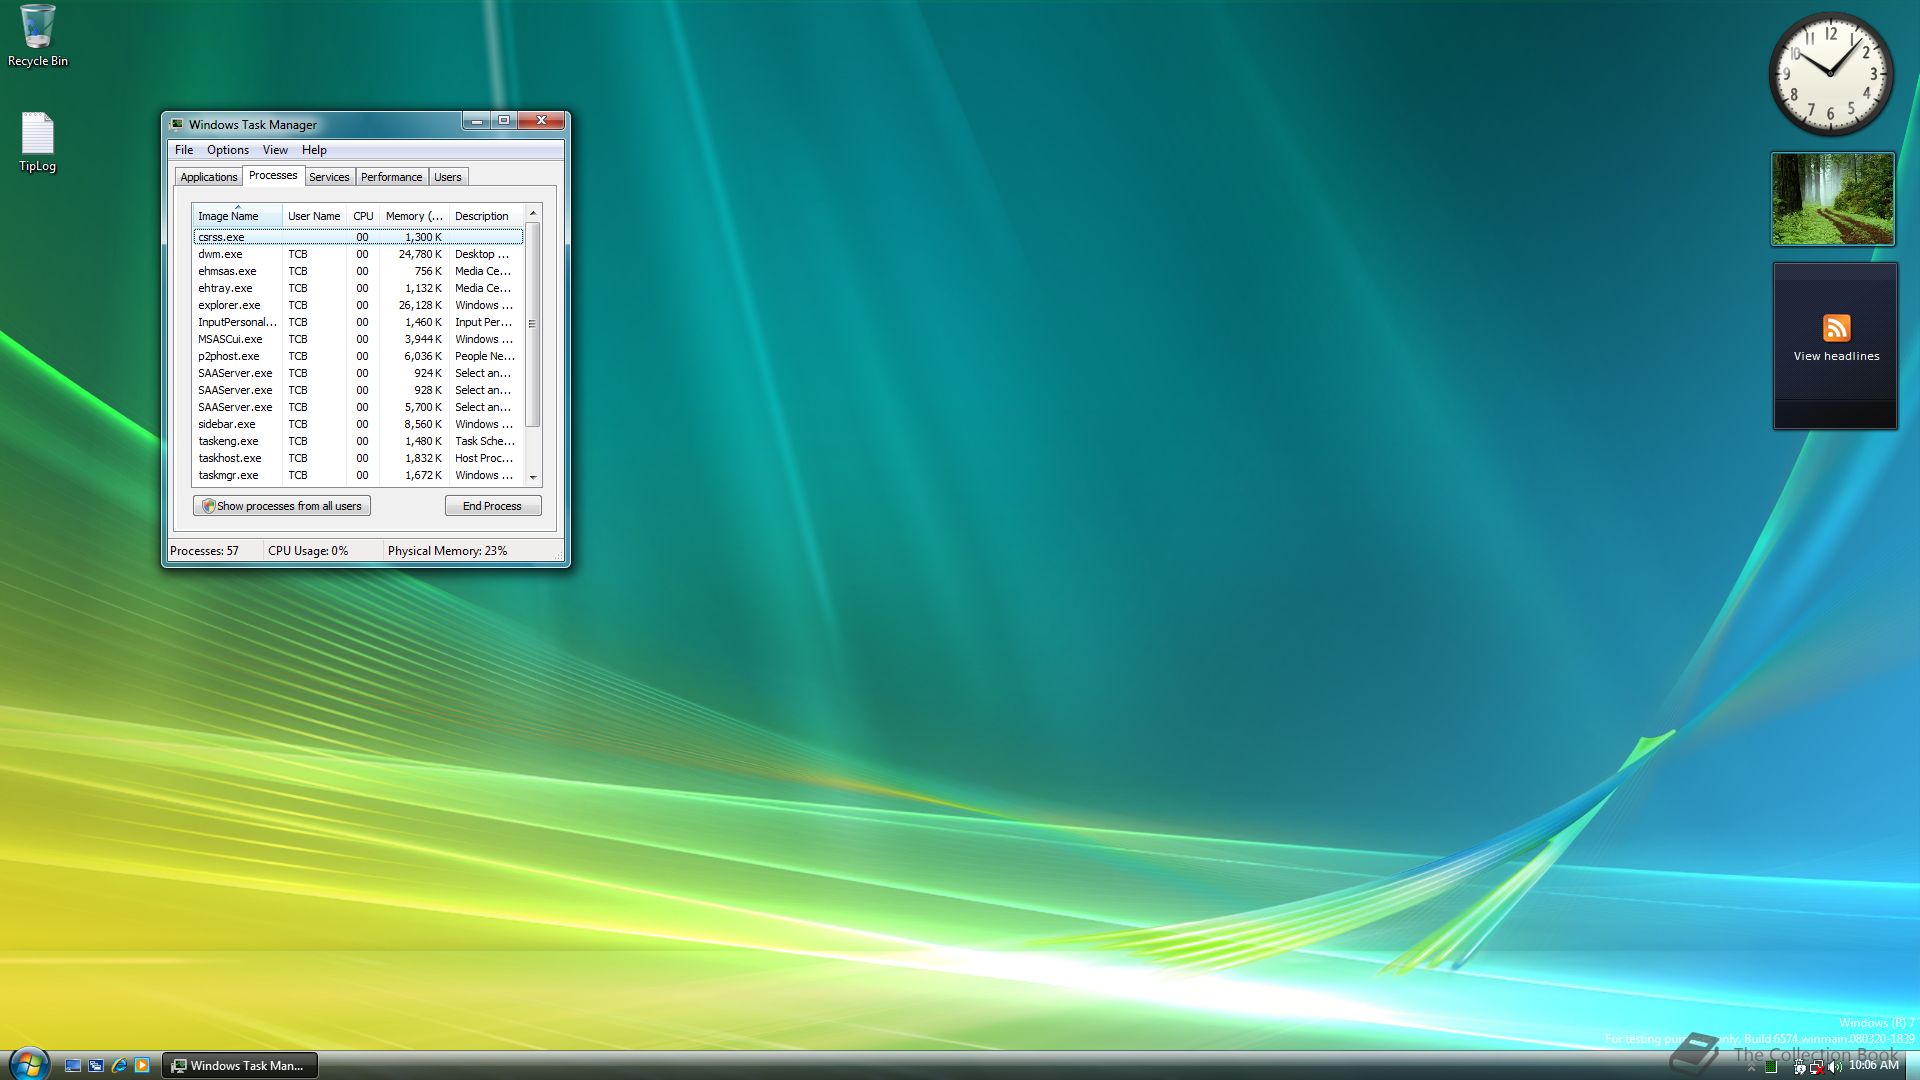Minimize the Task Manager window
1920x1080 pixels.
477,121
